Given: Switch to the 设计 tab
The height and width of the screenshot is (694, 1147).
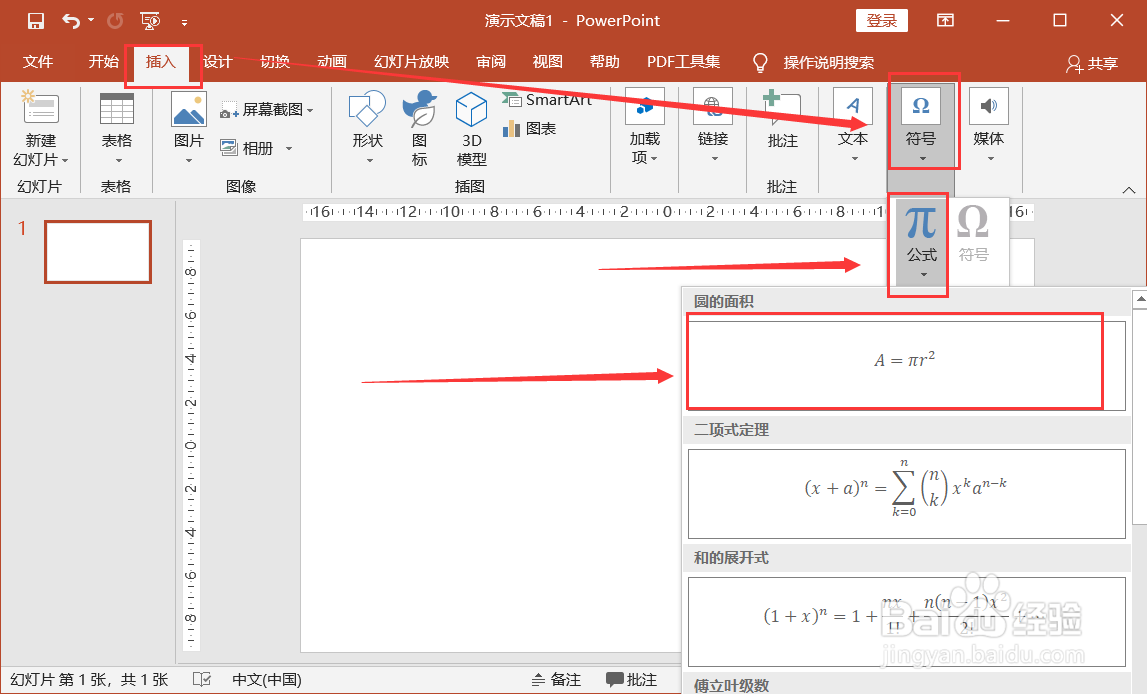Looking at the screenshot, I should coord(217,62).
